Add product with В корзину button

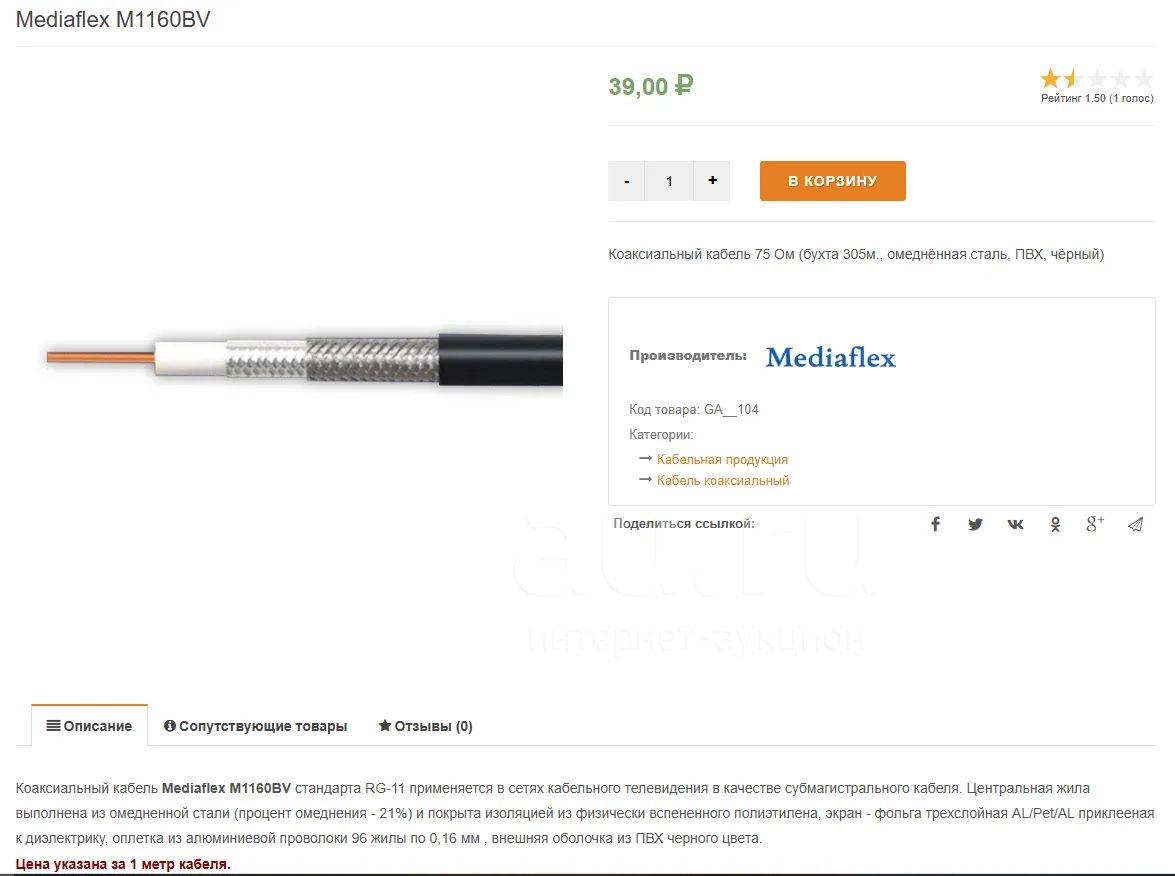[x=833, y=181]
